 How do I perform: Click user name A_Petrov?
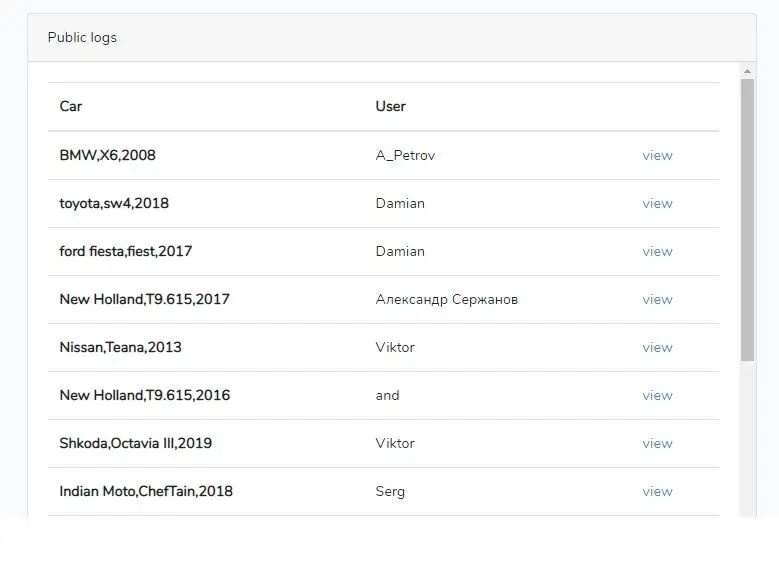pos(405,156)
